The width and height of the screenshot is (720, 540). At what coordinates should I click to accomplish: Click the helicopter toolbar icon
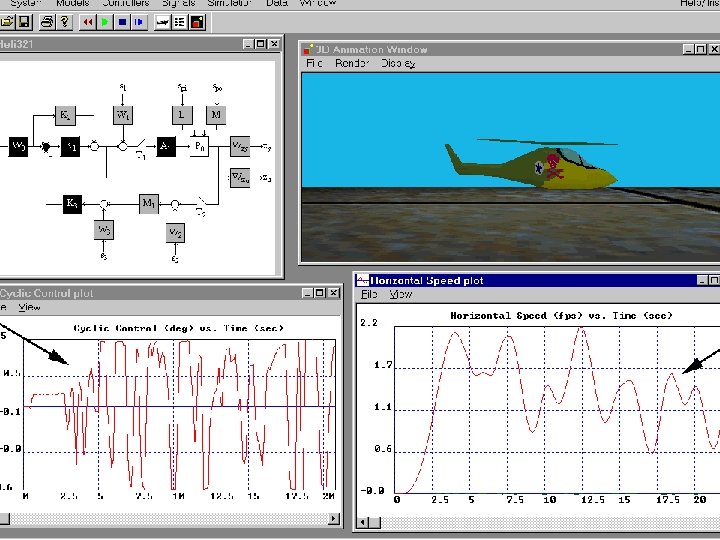coord(161,21)
